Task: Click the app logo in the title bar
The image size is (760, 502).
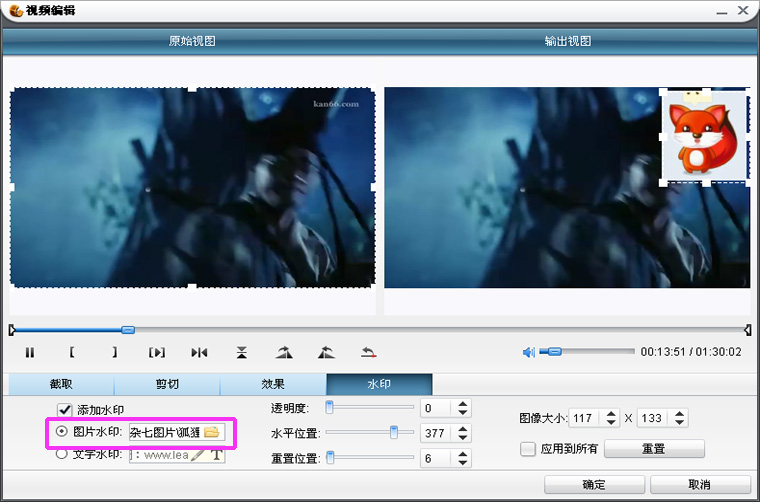Action: [x=16, y=10]
